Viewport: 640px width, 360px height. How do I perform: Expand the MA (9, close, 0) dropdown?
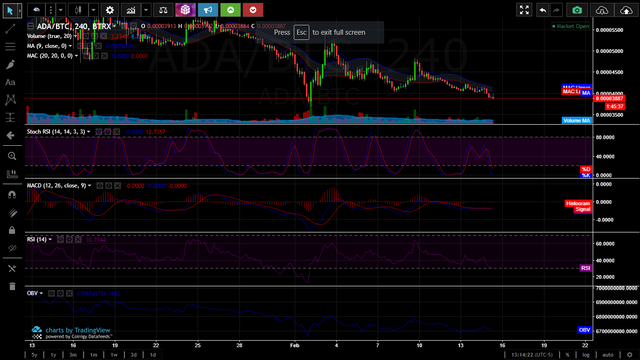coord(71,46)
